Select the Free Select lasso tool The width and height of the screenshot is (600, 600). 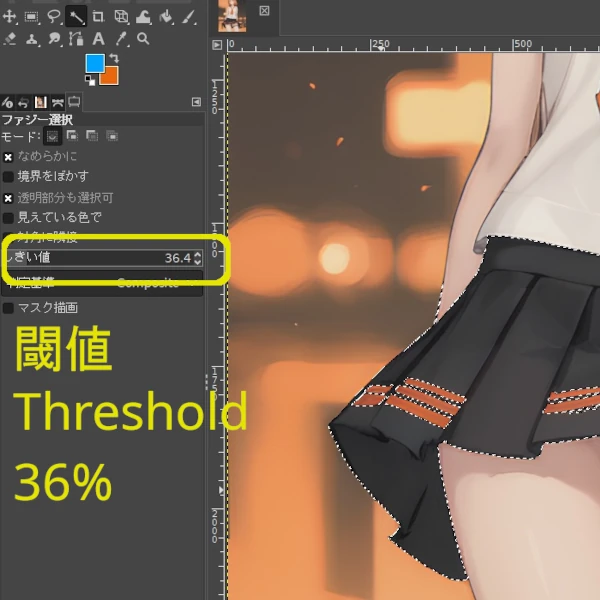(54, 16)
